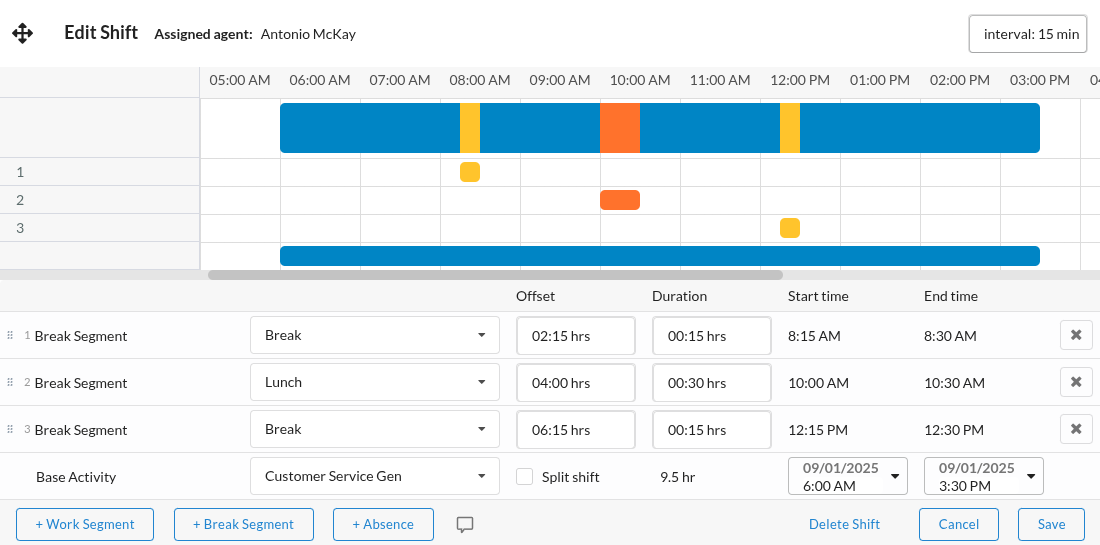Open the shift end date 3:30 PM dropdown
This screenshot has width=1100, height=545.
point(983,477)
